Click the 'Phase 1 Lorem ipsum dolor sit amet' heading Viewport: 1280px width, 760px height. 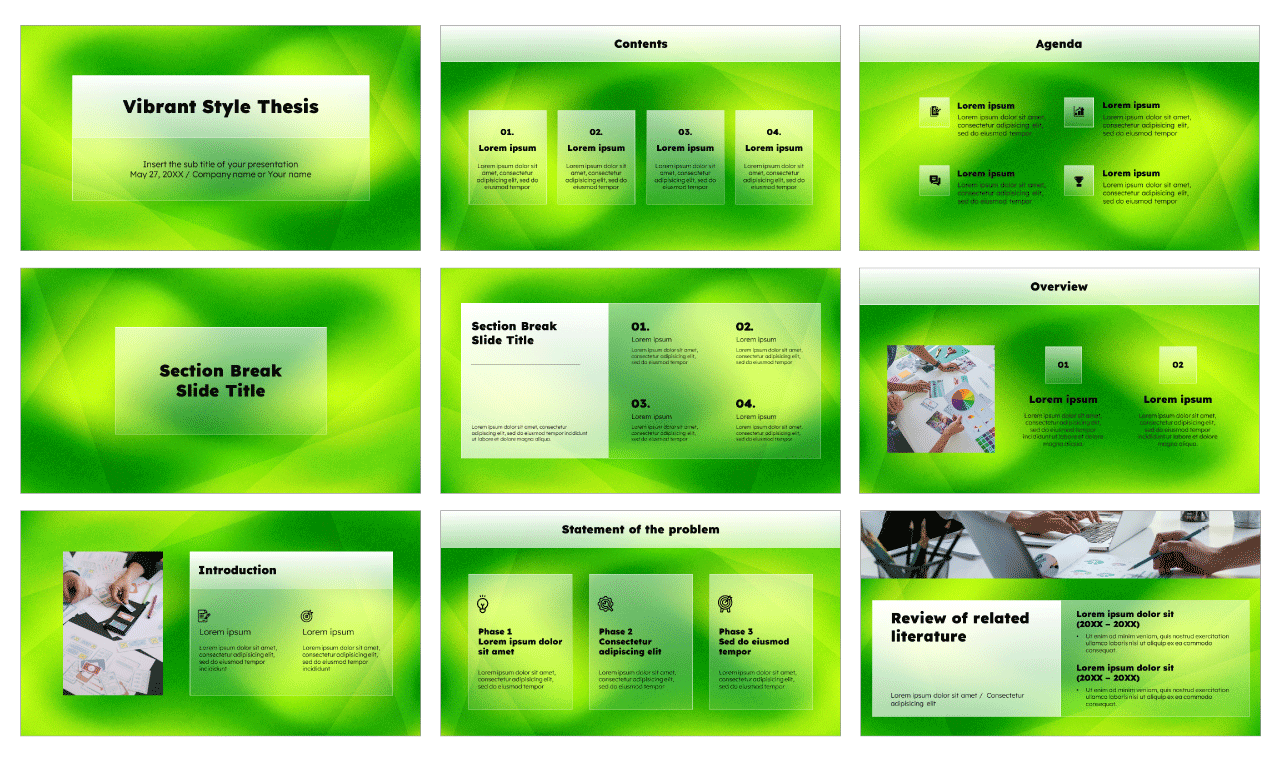point(520,642)
